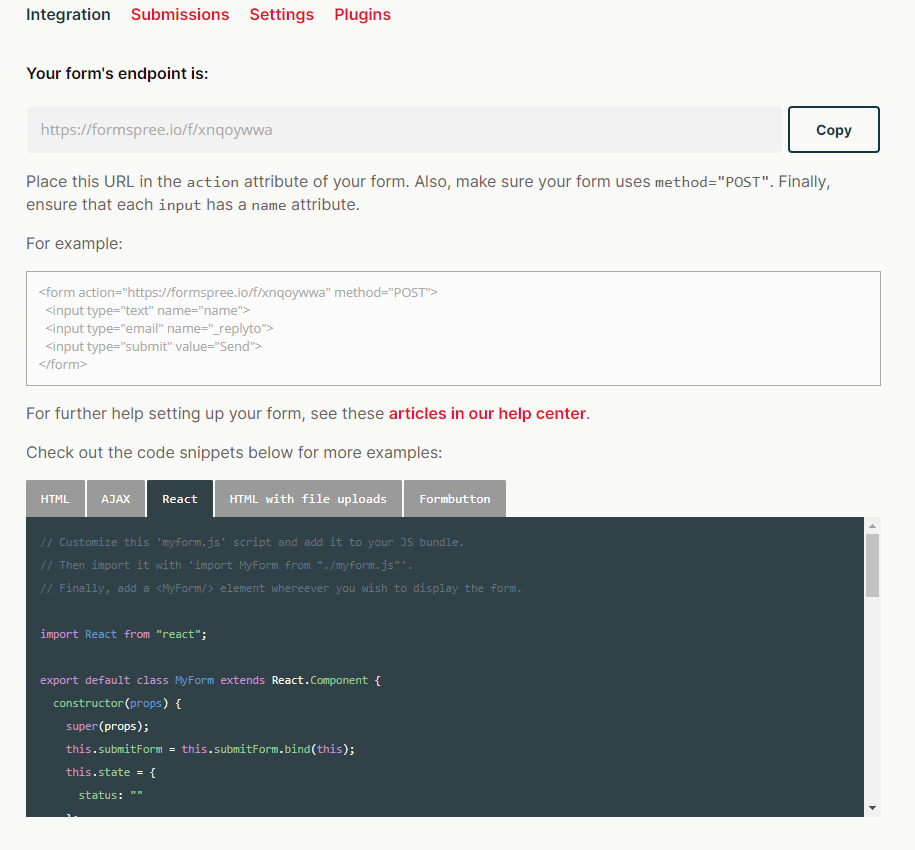915x850 pixels.
Task: Click the '// Finally, add a <MyForm/>' comment line
Action: (281, 588)
